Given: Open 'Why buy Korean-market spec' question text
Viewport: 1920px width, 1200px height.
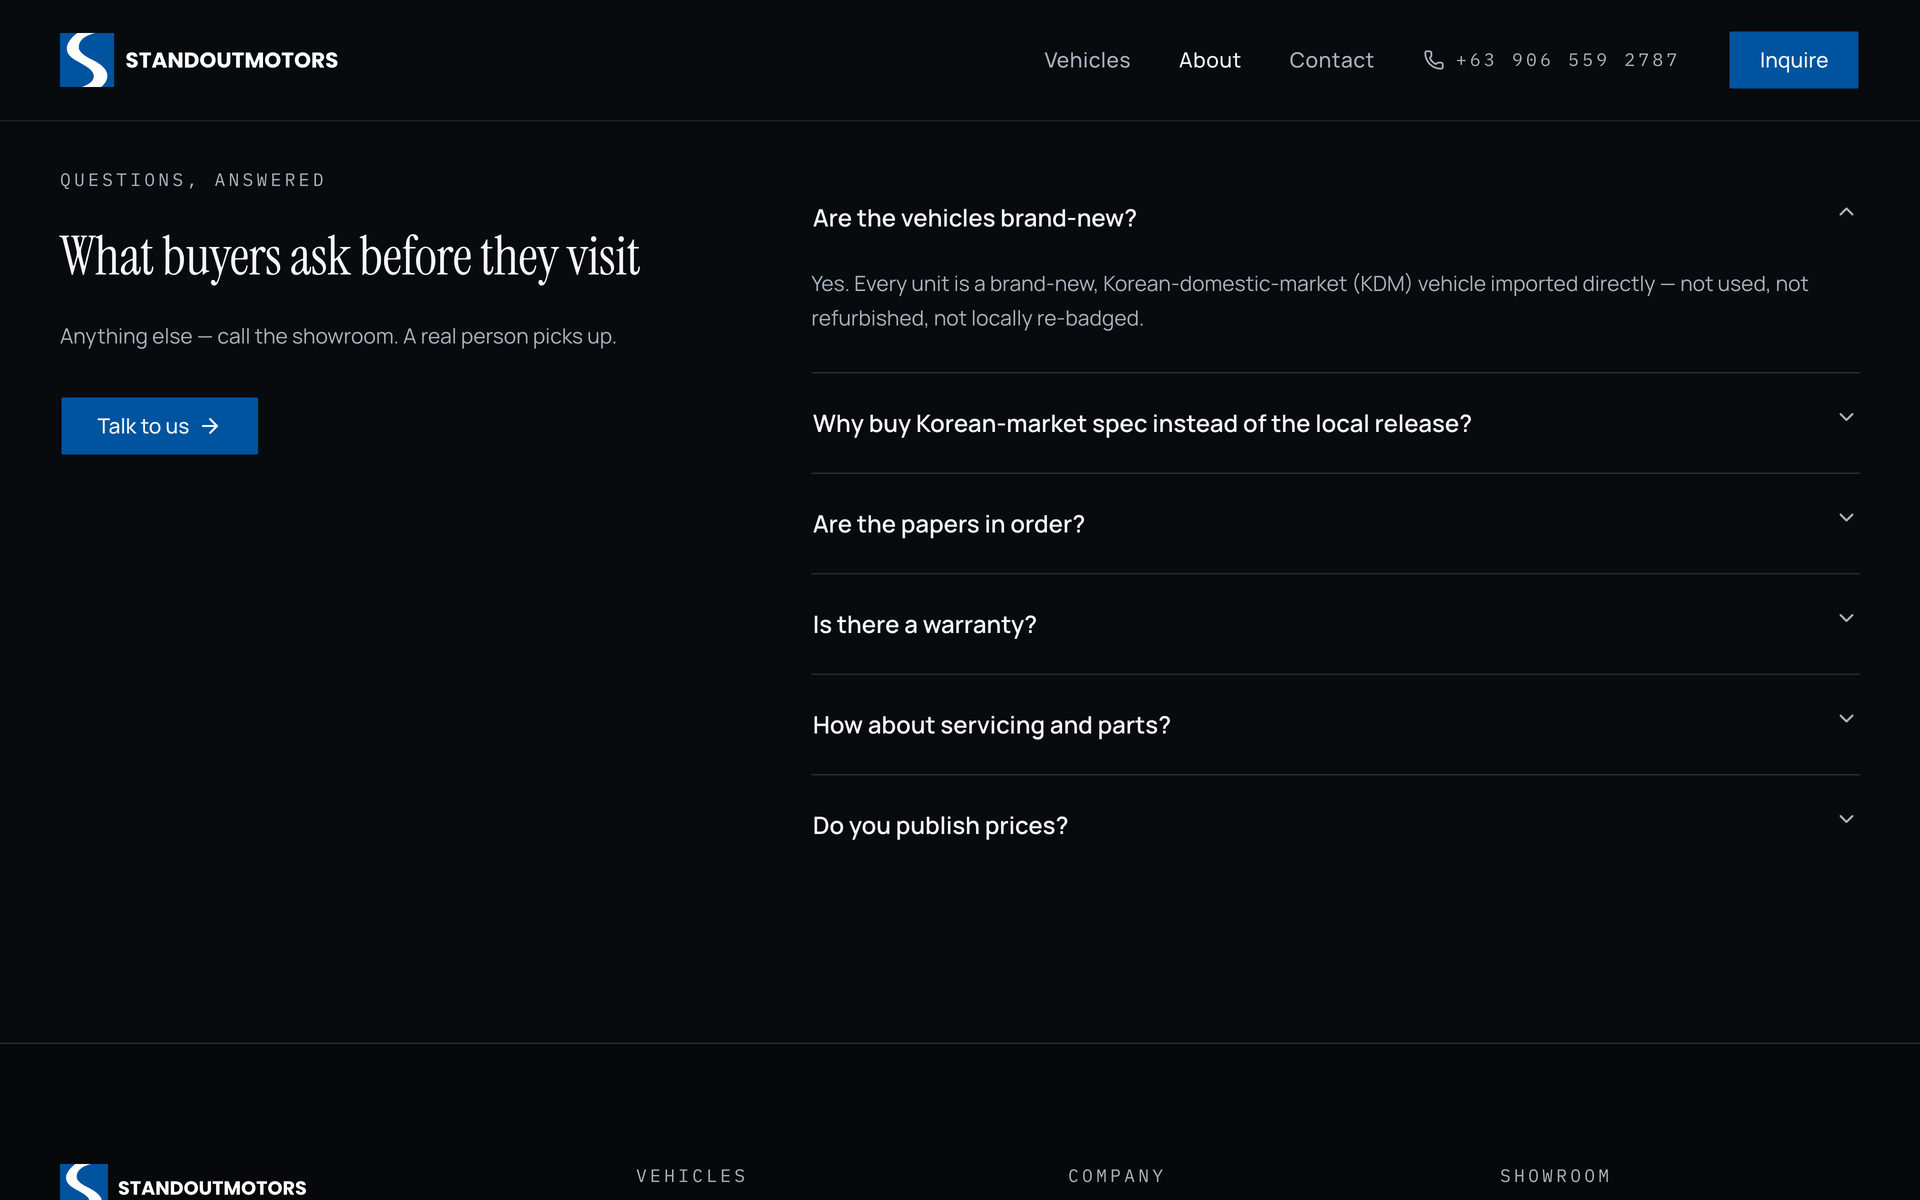Looking at the screenshot, I should coord(1142,424).
